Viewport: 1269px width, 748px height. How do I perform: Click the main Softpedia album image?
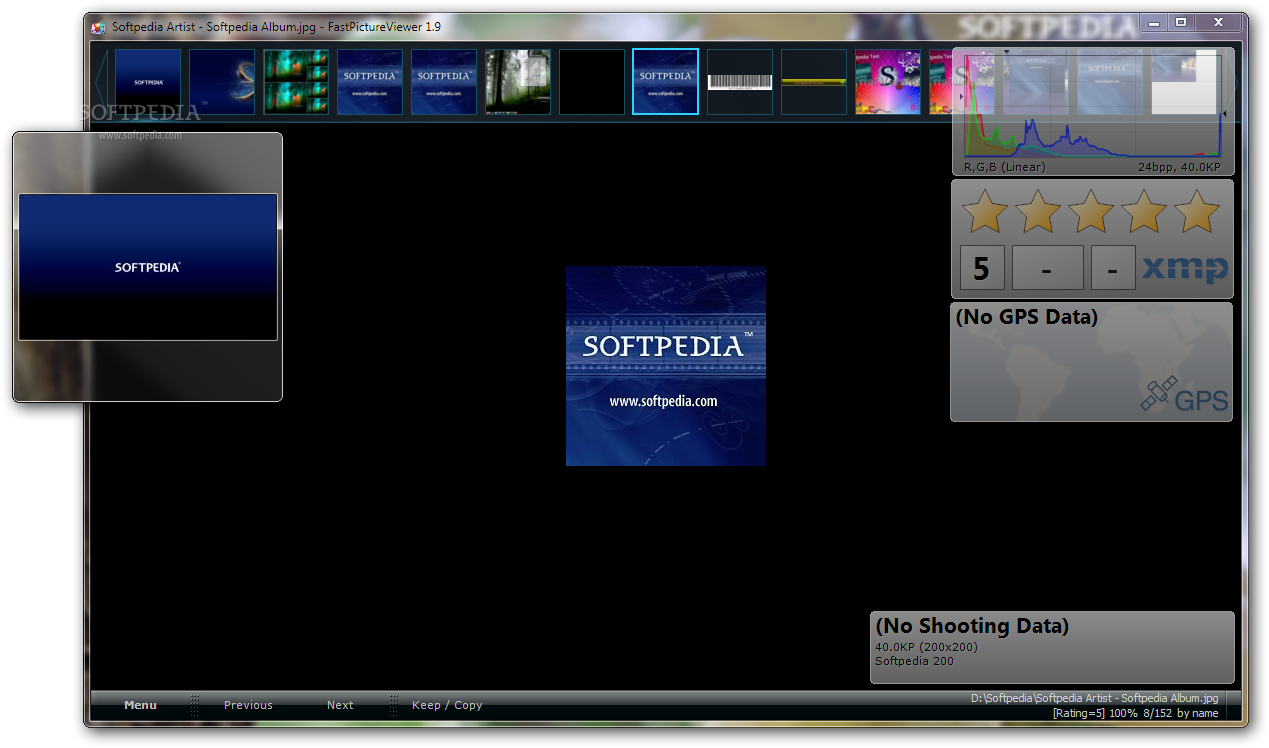[x=666, y=366]
